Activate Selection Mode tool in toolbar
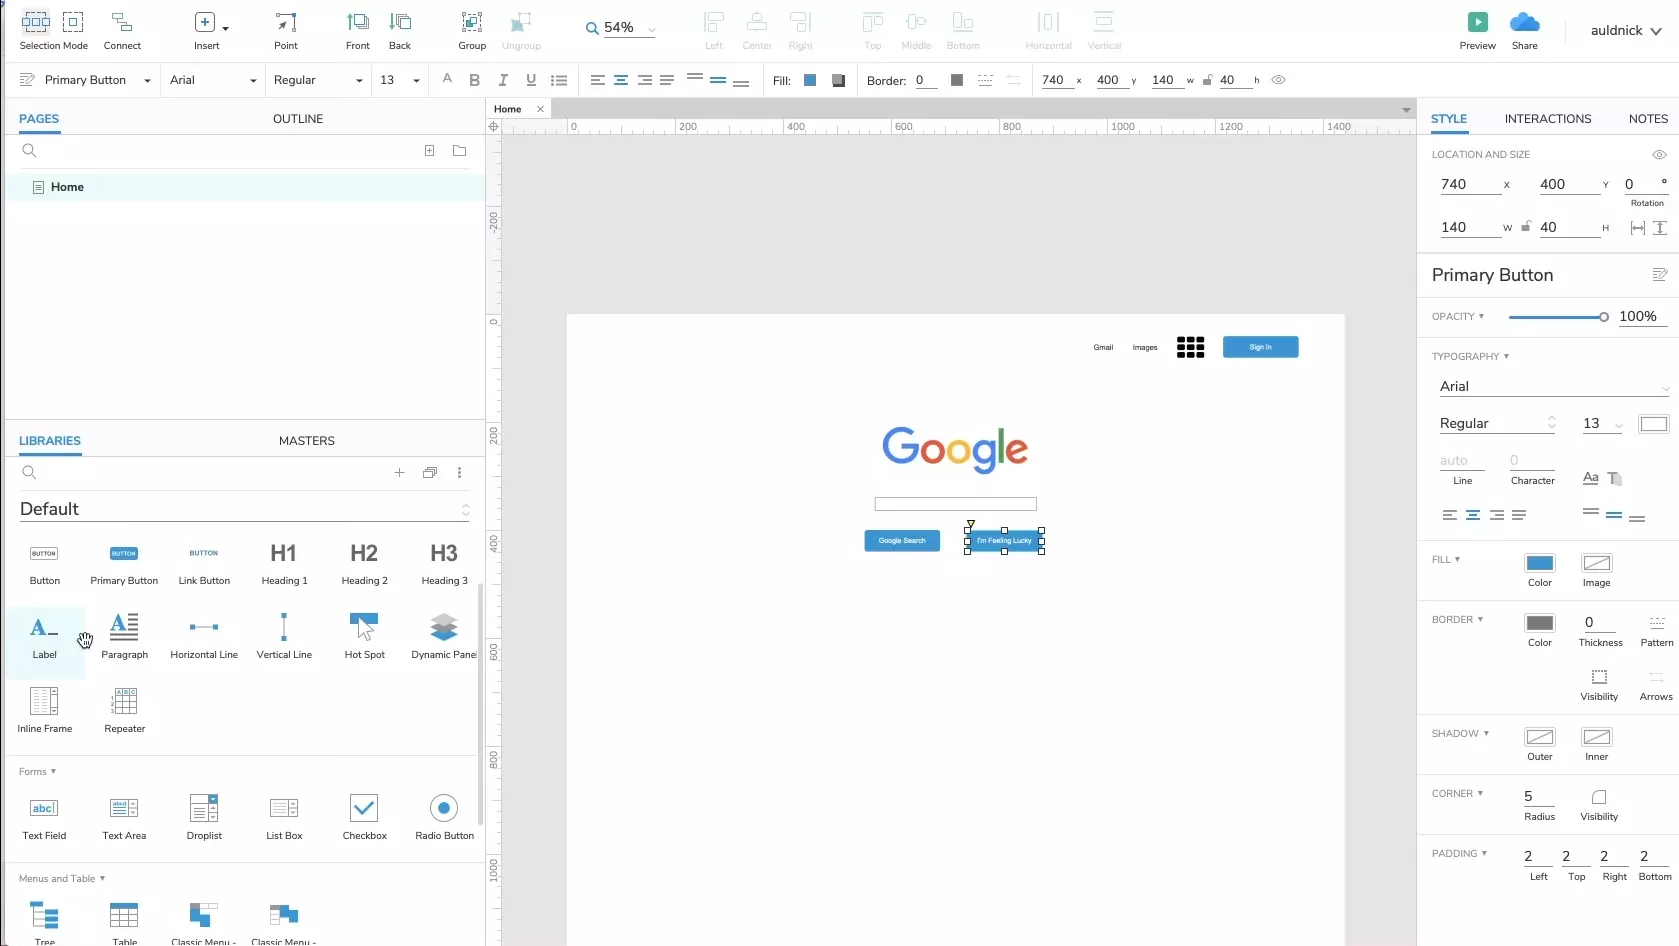 (x=53, y=30)
